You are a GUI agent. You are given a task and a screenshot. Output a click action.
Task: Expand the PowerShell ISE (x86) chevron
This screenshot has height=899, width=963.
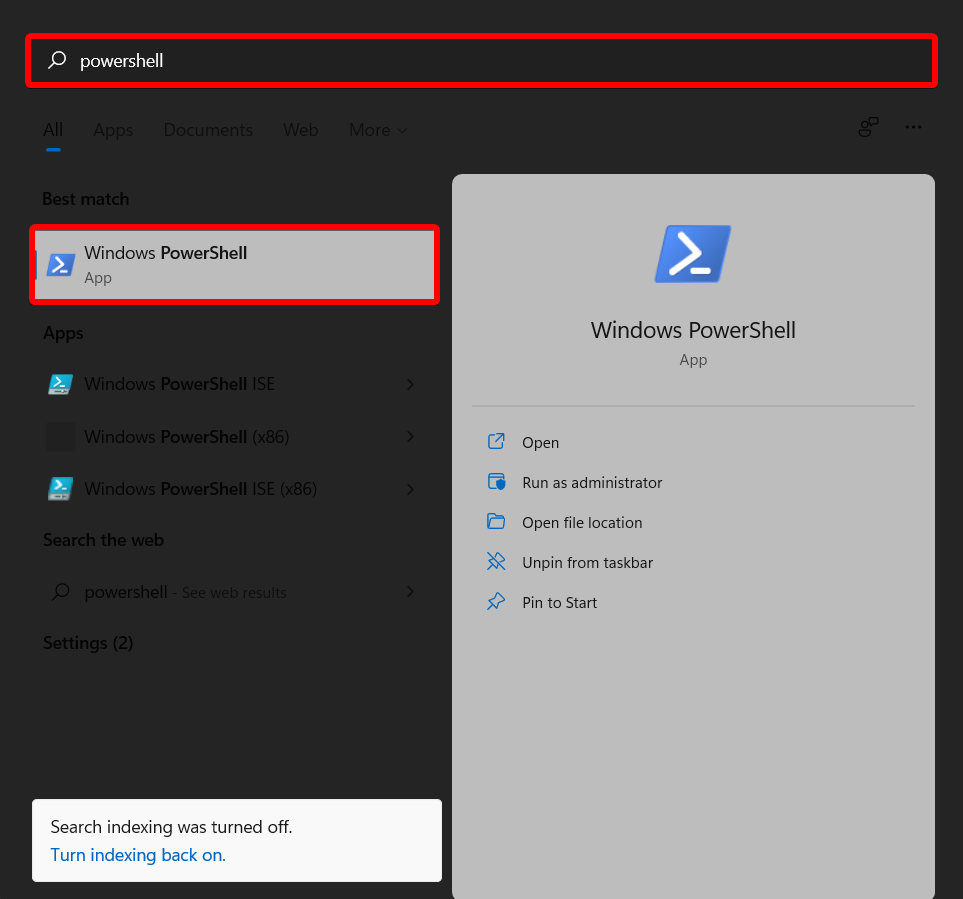click(410, 489)
